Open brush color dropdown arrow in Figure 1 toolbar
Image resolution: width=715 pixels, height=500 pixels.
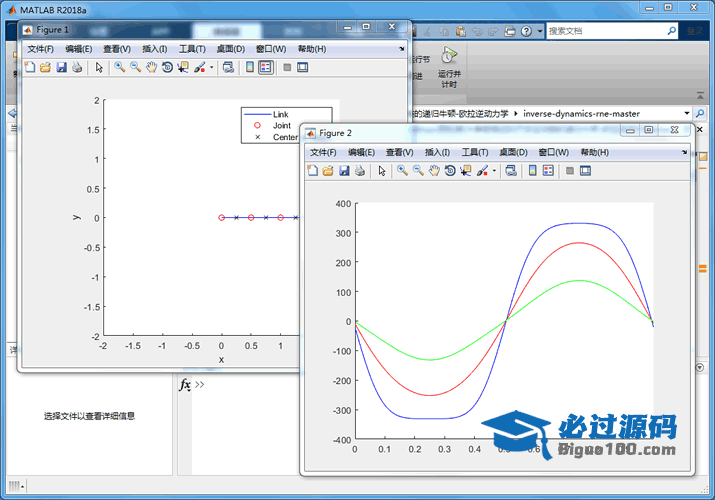211,67
